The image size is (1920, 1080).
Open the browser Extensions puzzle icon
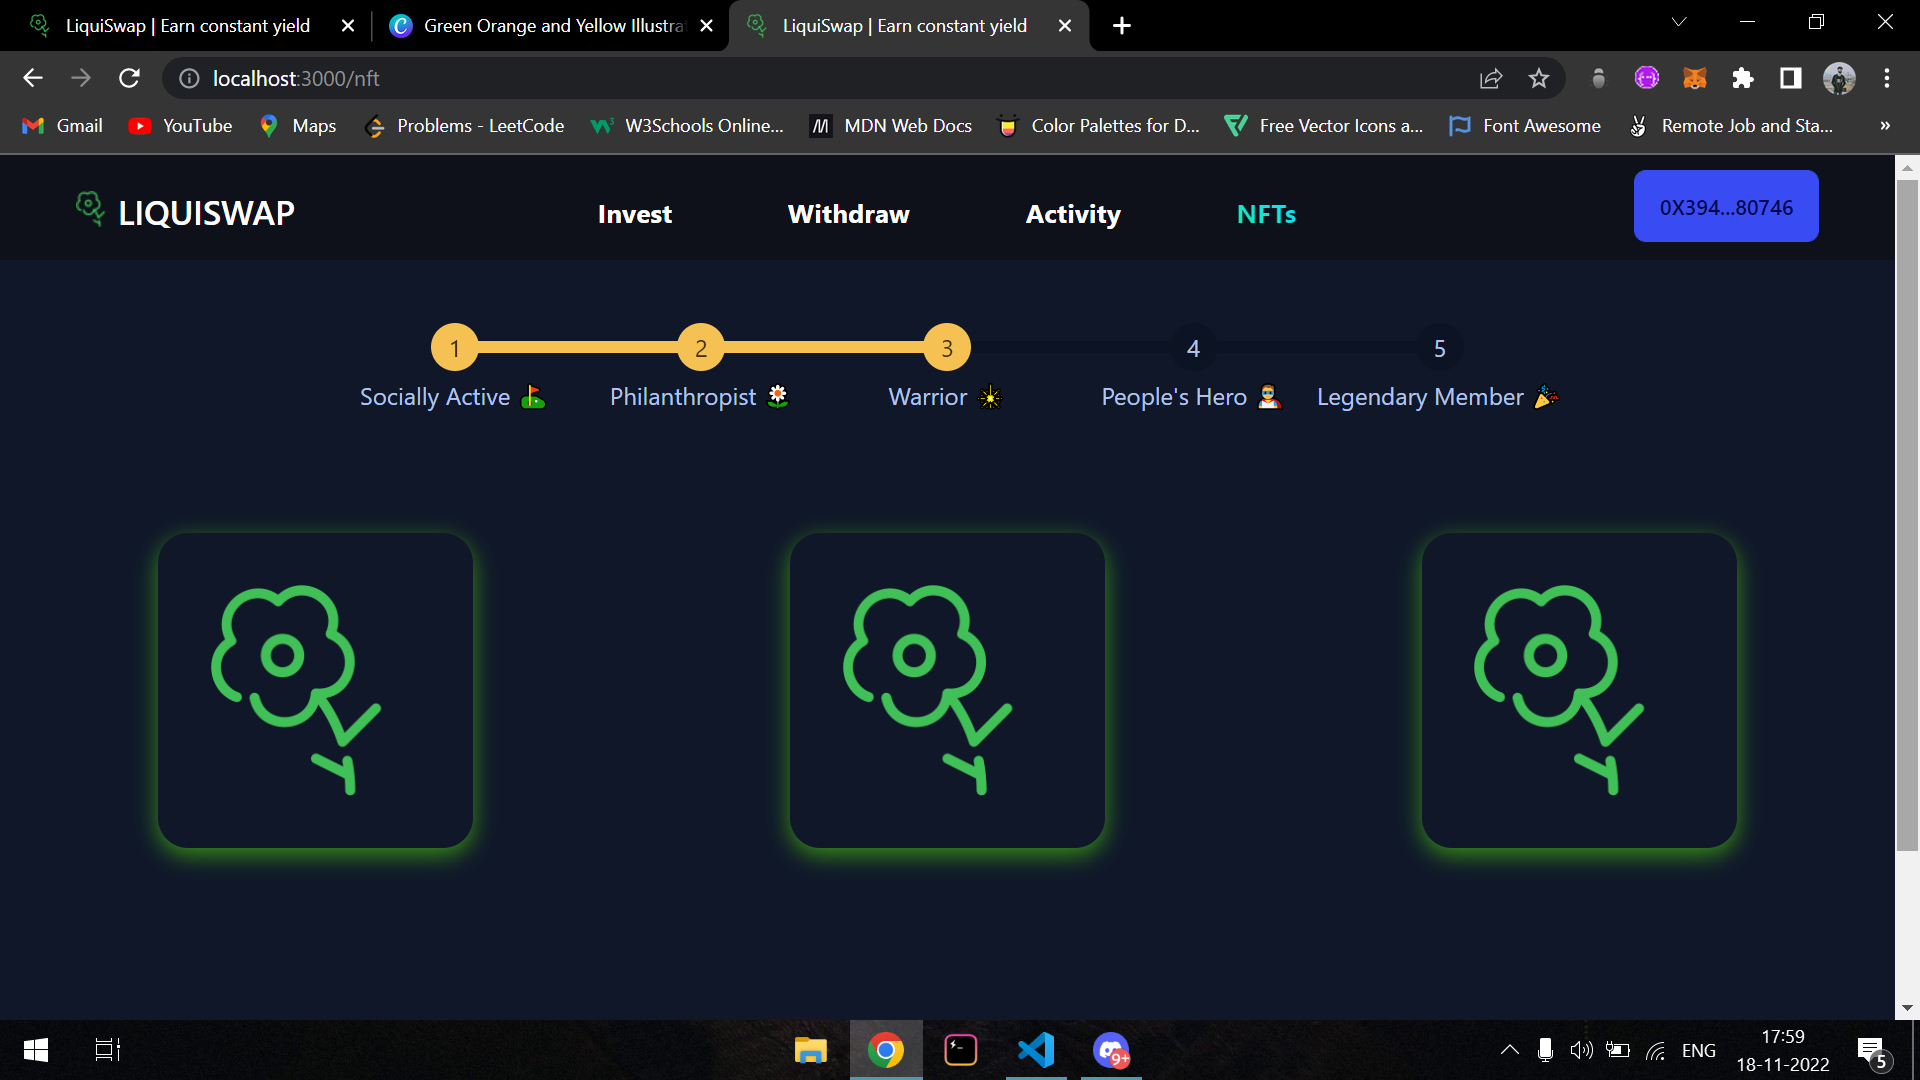pyautogui.click(x=1743, y=78)
